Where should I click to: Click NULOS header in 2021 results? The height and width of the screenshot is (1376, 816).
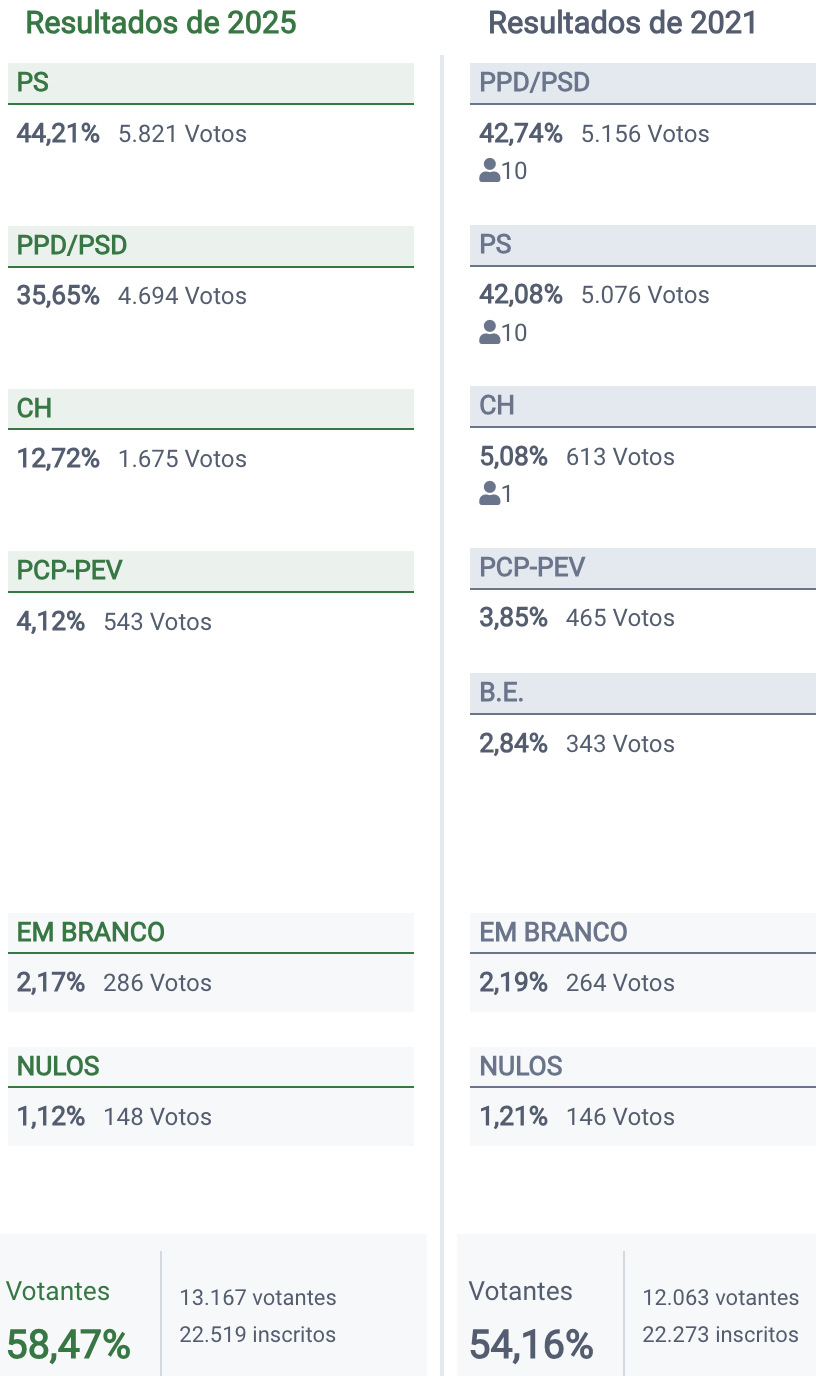642,1066
